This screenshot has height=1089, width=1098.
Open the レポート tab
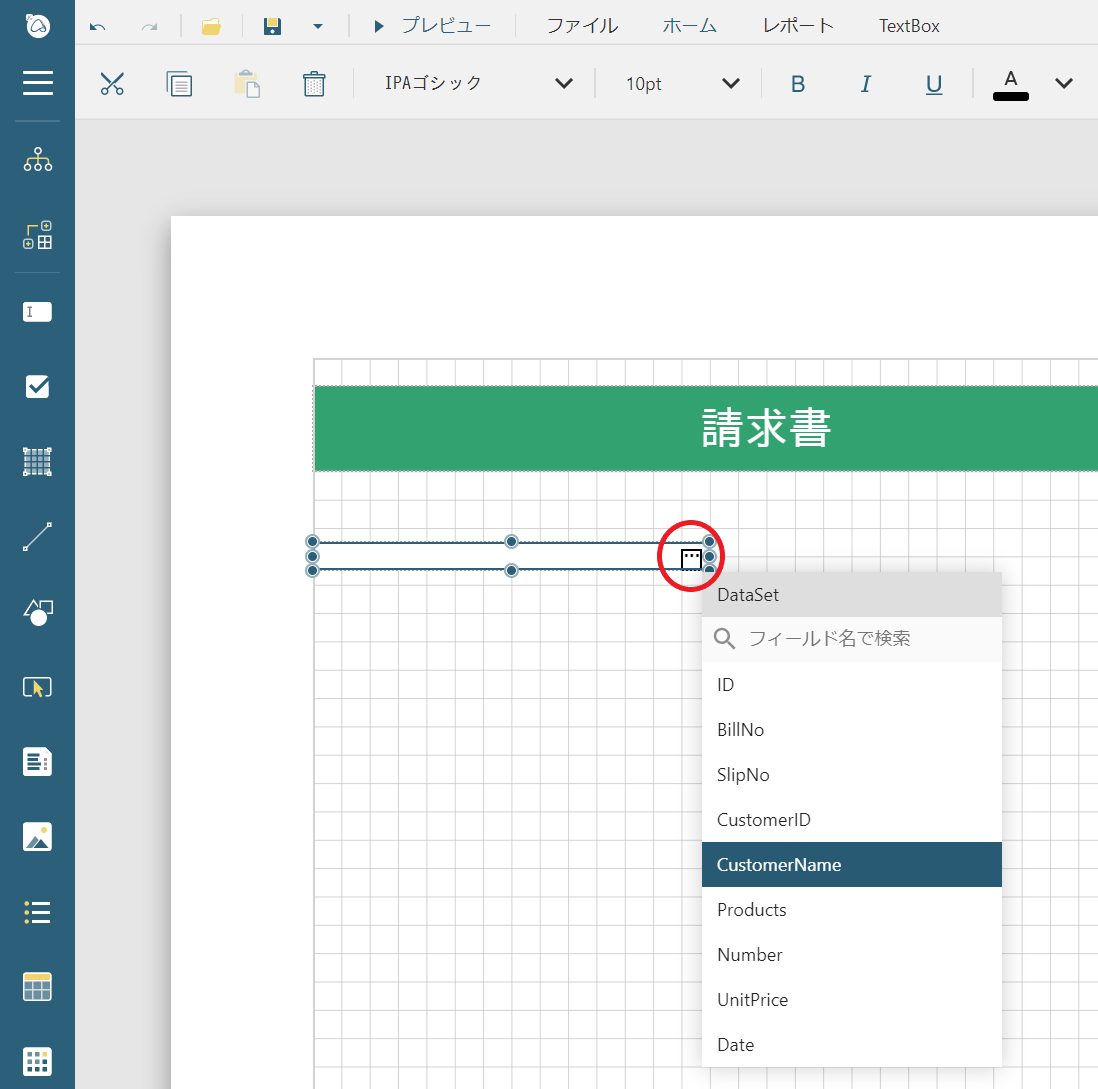point(798,26)
